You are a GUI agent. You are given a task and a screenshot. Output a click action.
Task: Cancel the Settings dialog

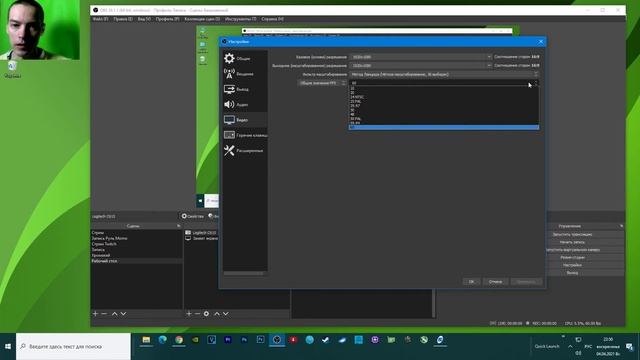(496, 282)
